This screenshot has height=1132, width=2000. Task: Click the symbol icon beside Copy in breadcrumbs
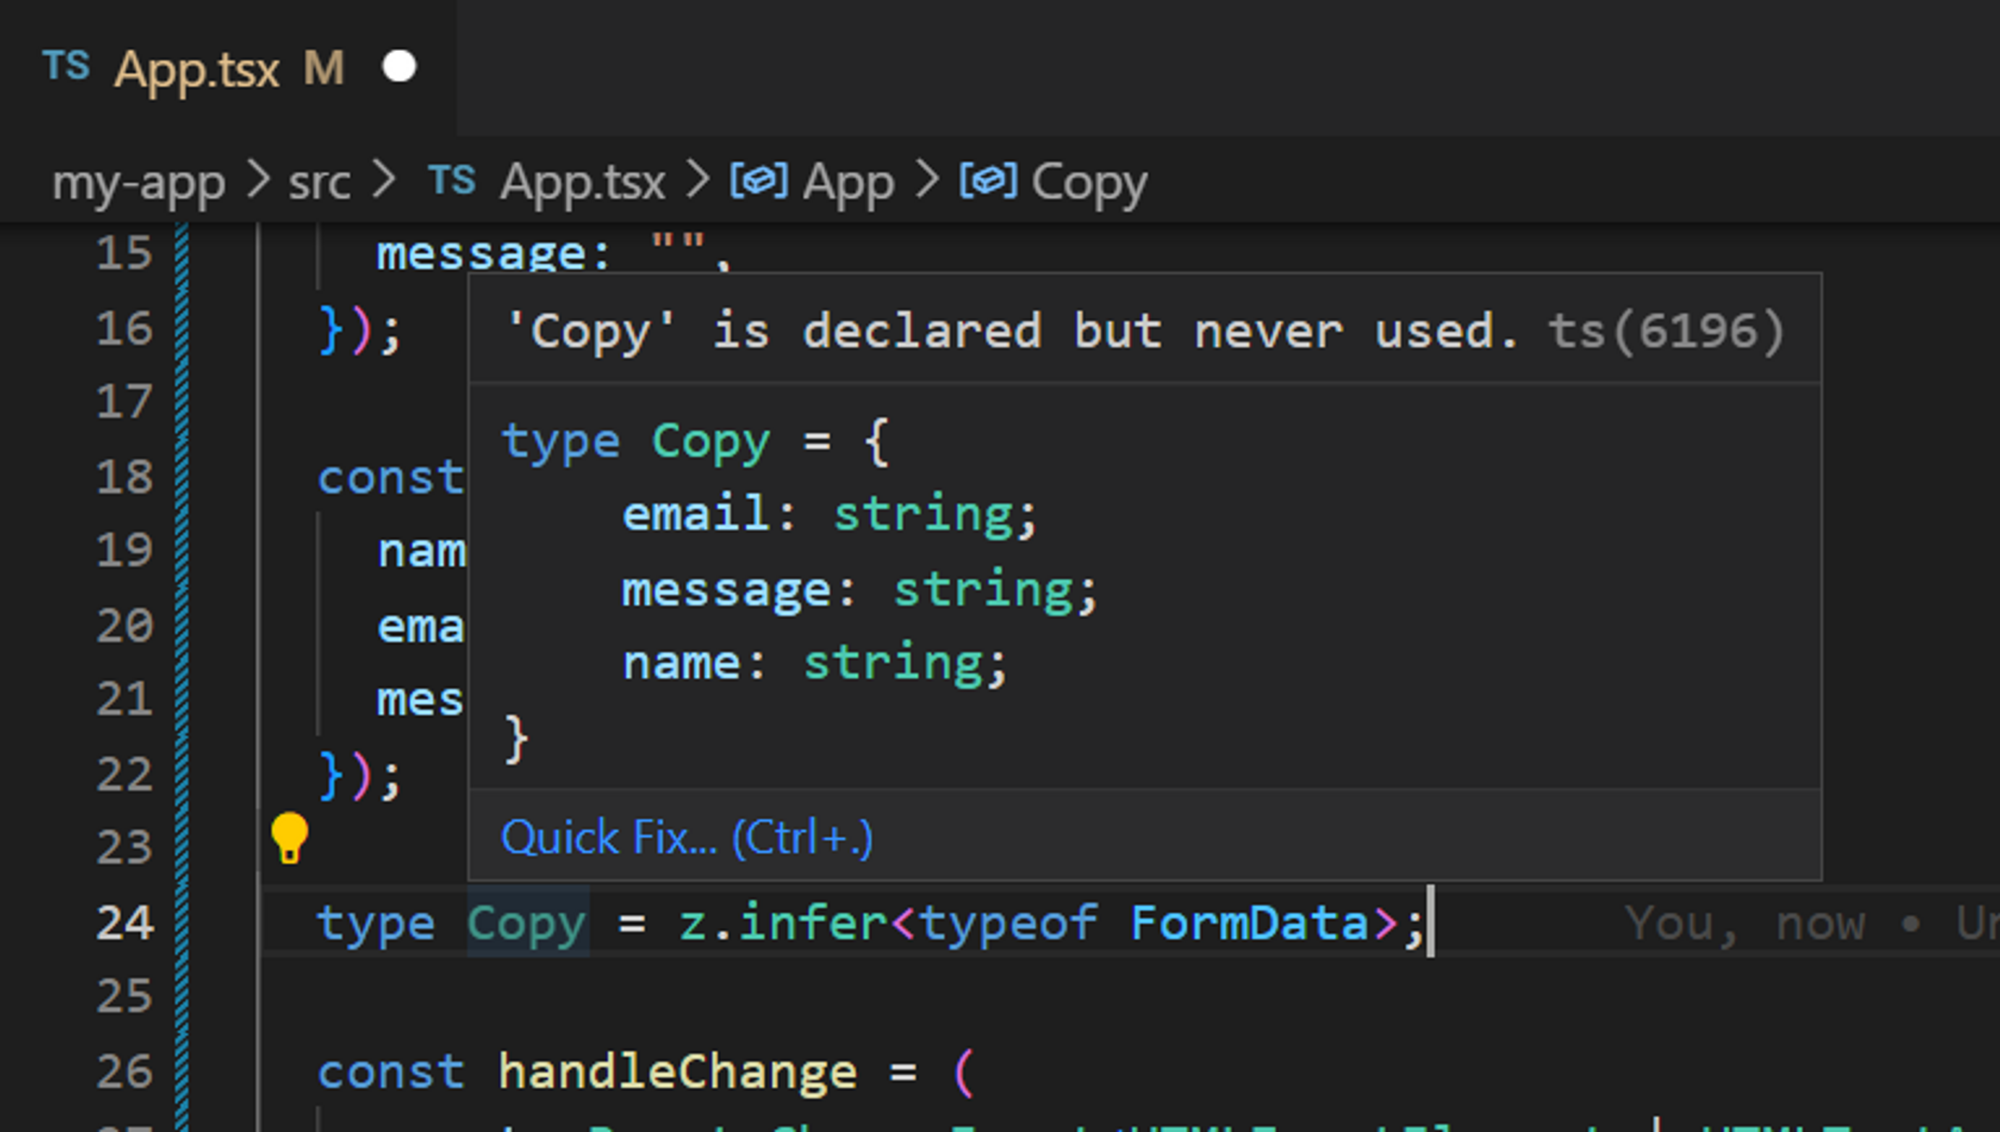[x=987, y=181]
